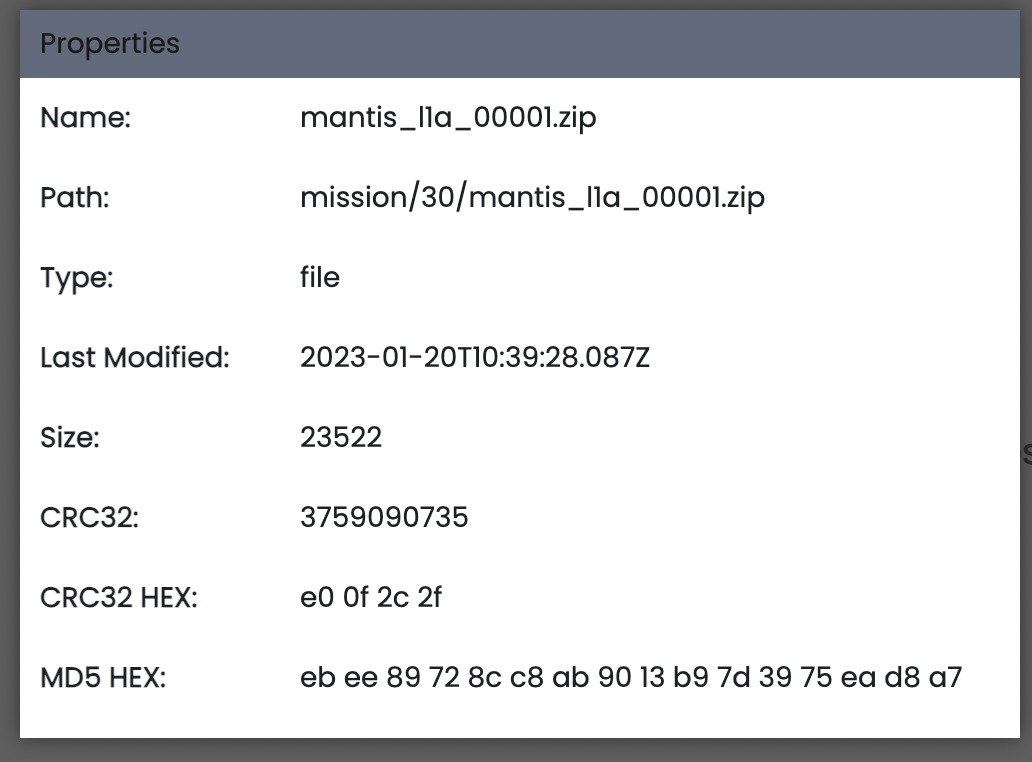Select the CRC32 value 3759090735
Screen dimensions: 1032x762
384,517
